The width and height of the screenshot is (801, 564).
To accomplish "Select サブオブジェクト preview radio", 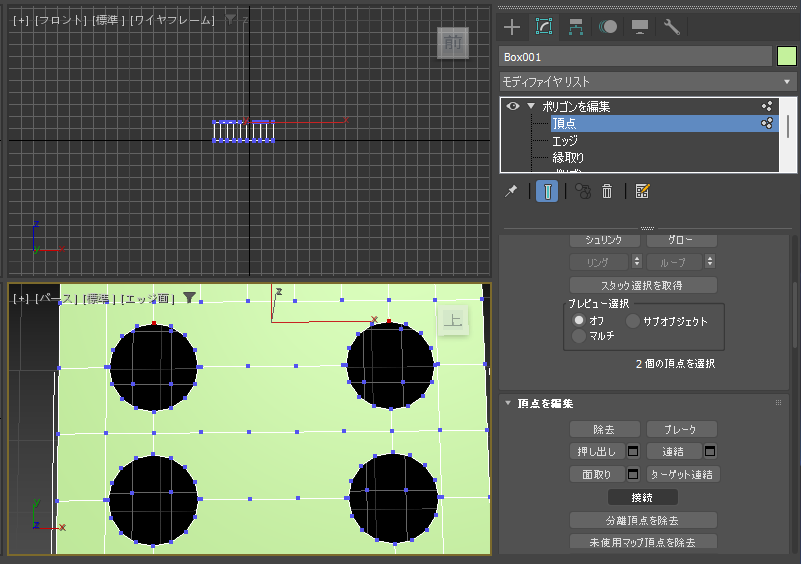I will point(633,321).
